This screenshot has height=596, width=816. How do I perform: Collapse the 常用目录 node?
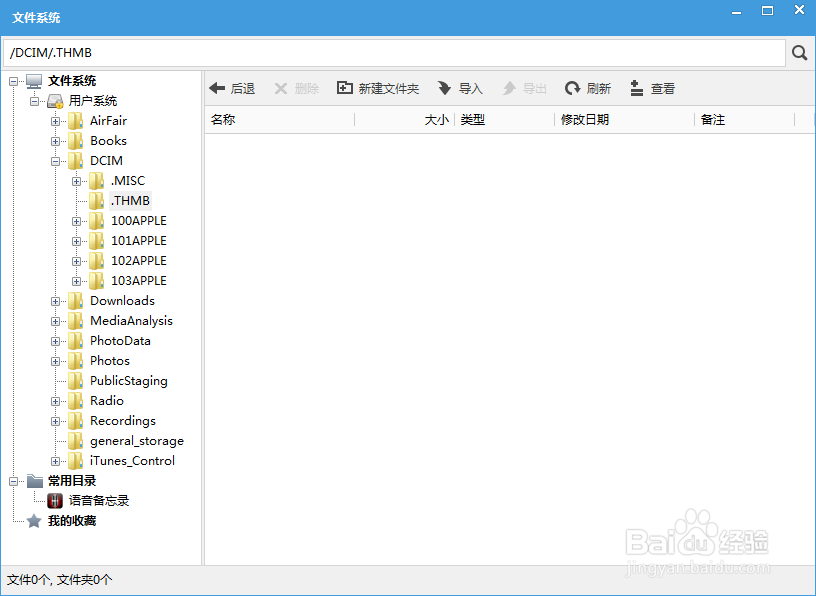[14, 481]
